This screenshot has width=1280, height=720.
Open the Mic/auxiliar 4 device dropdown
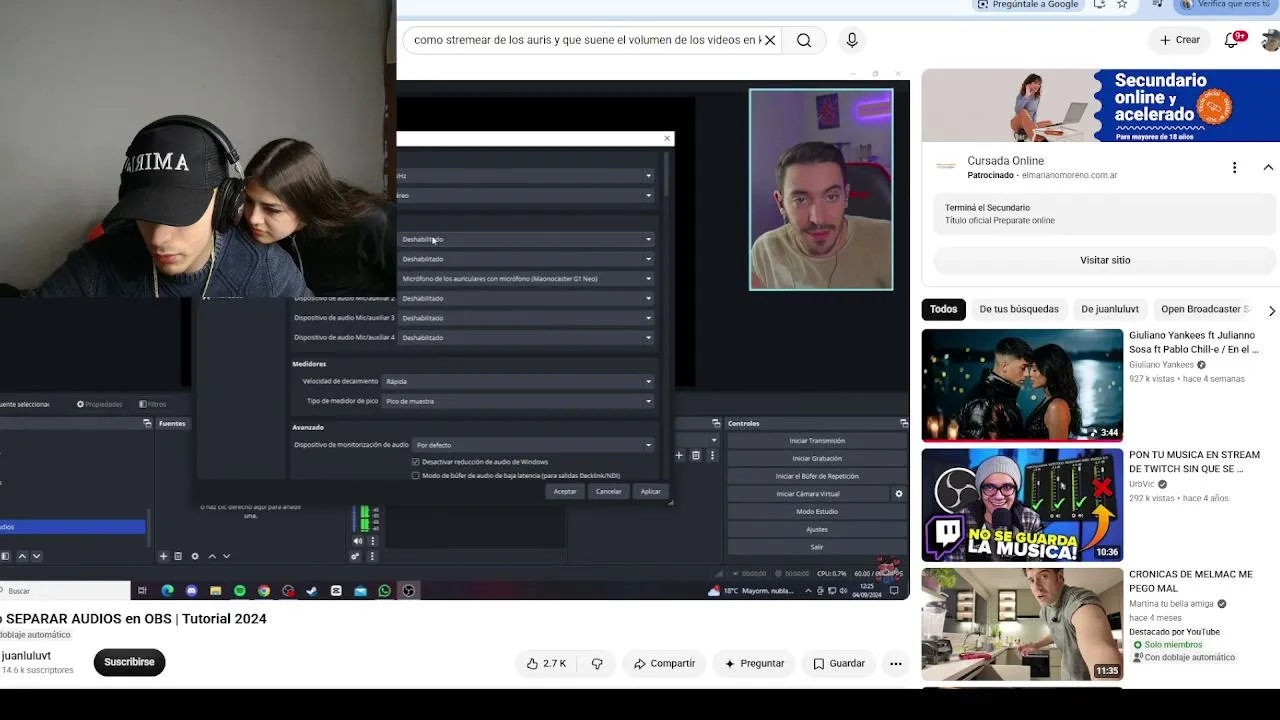pyautogui.click(x=527, y=337)
